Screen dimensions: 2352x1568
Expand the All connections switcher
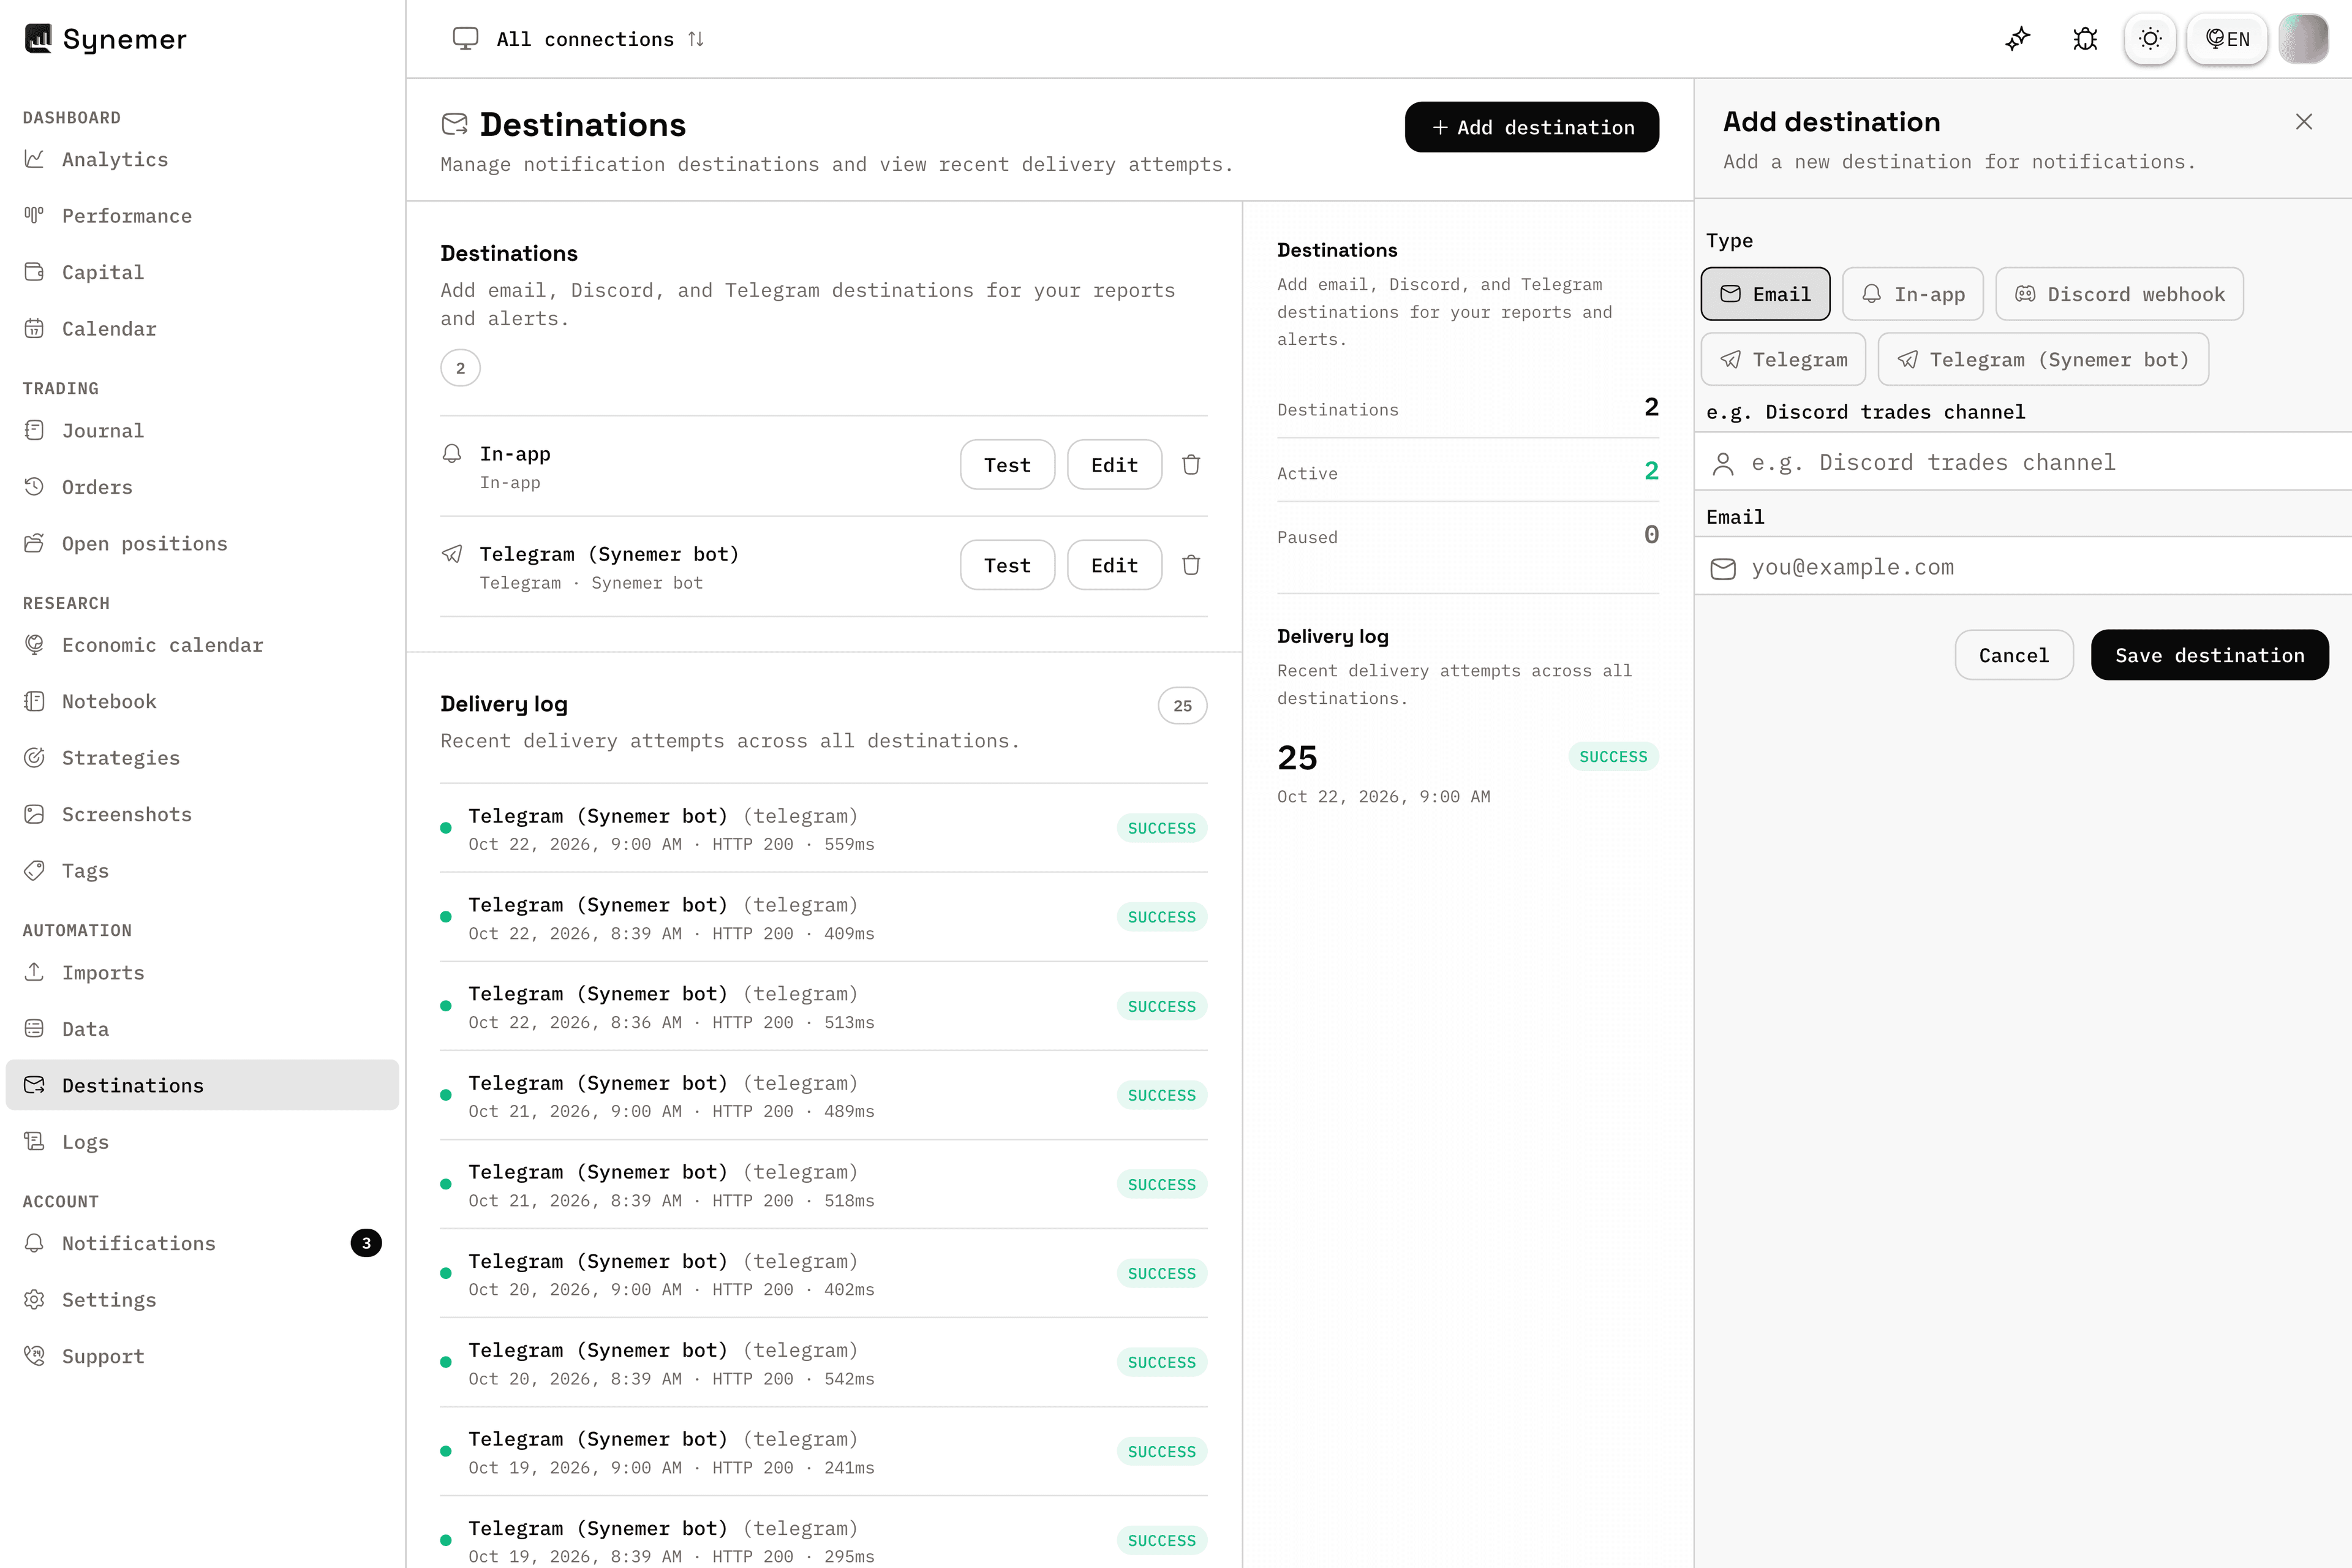click(579, 39)
